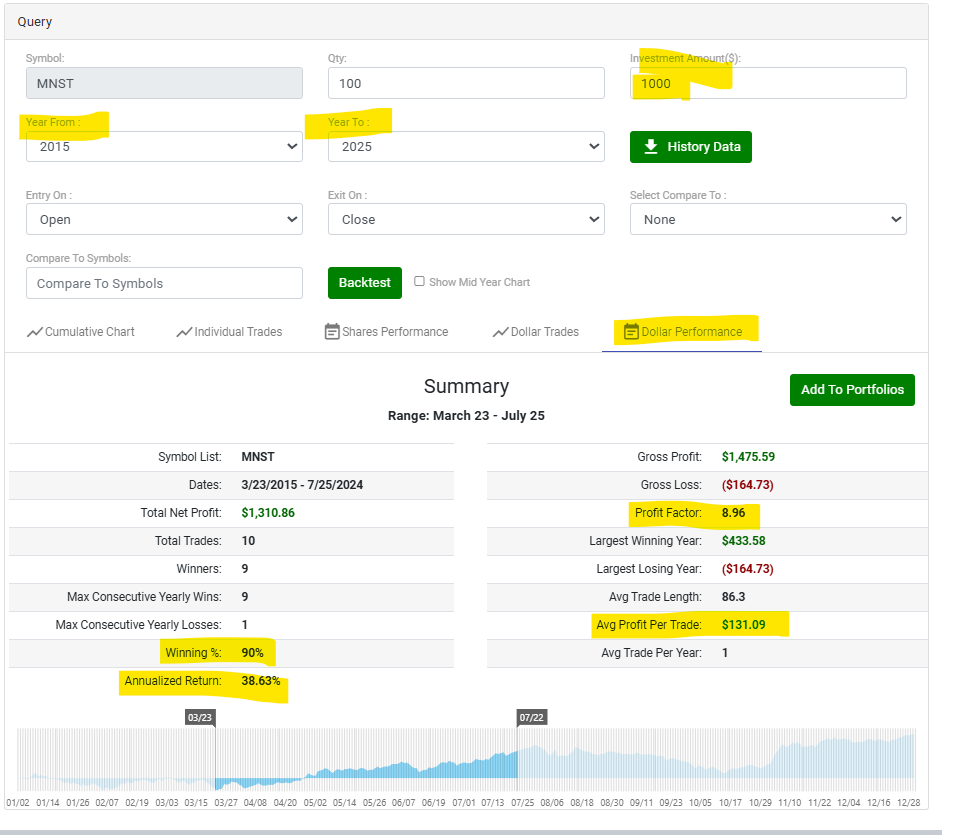957x838 pixels.
Task: Open the Select Compare To dropdown
Action: click(768, 219)
